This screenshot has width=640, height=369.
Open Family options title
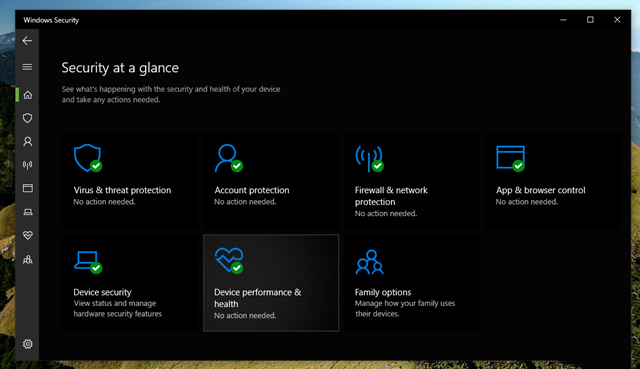coord(382,292)
